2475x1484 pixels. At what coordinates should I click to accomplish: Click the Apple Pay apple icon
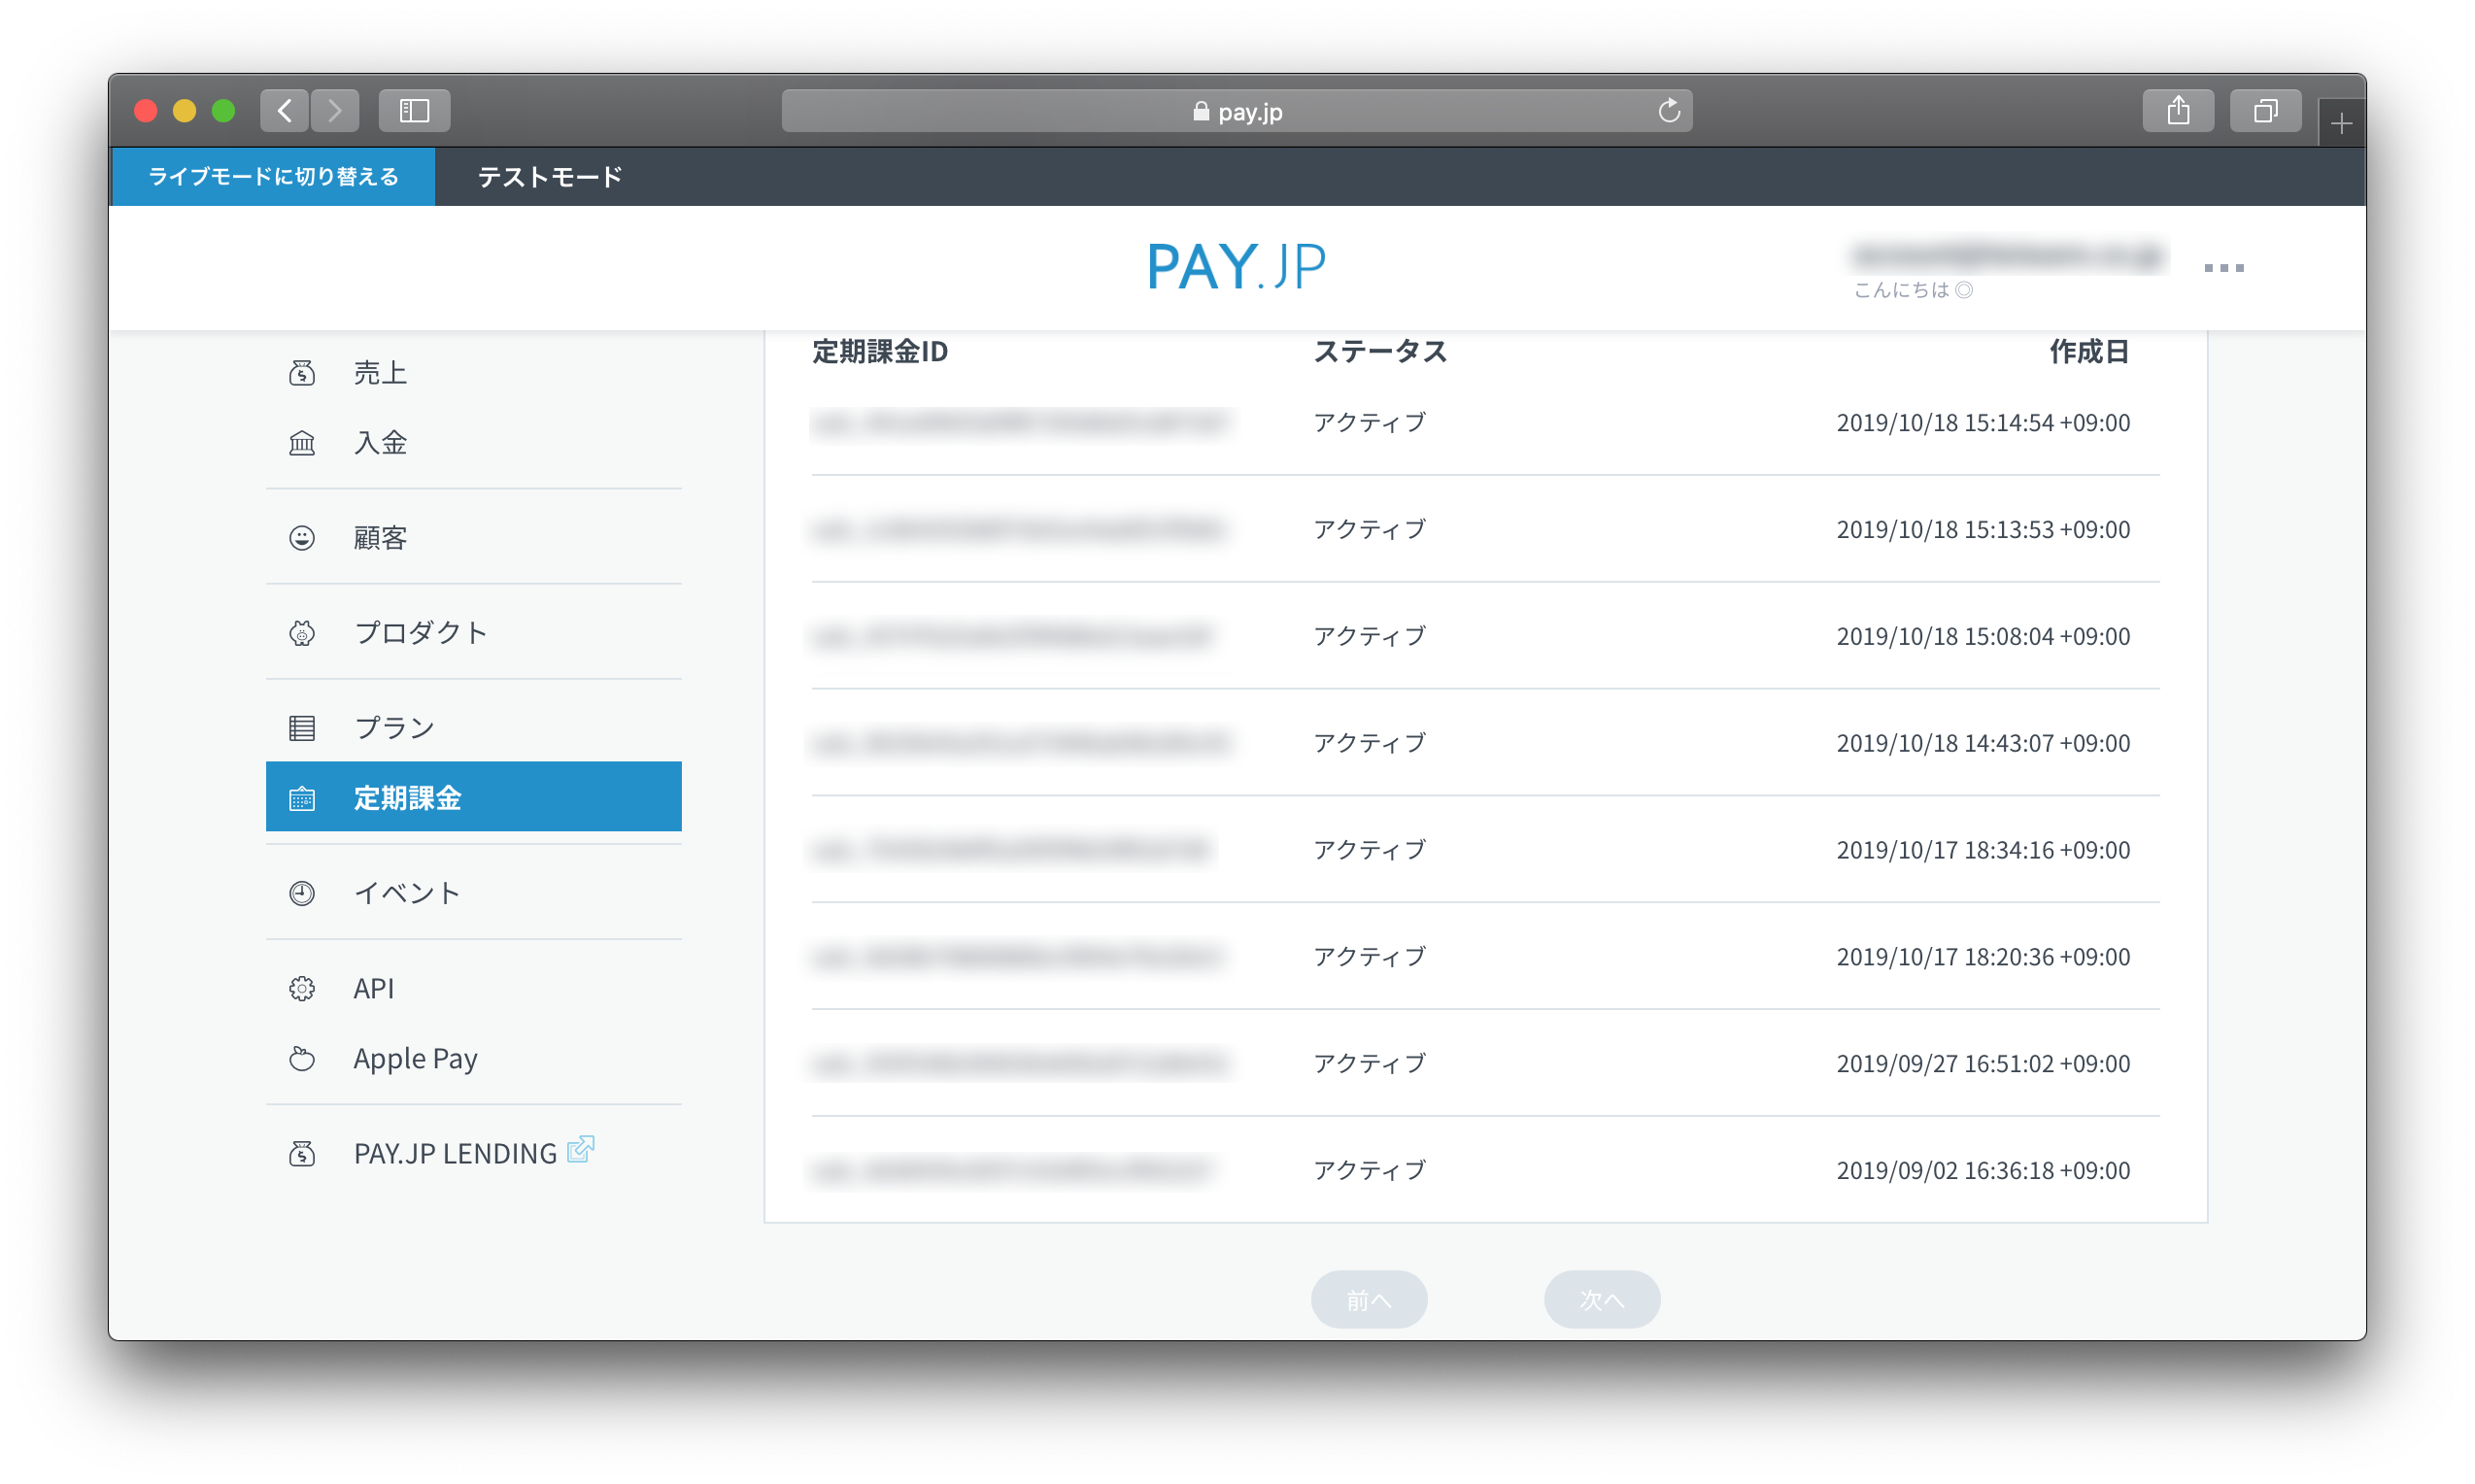tap(302, 1058)
